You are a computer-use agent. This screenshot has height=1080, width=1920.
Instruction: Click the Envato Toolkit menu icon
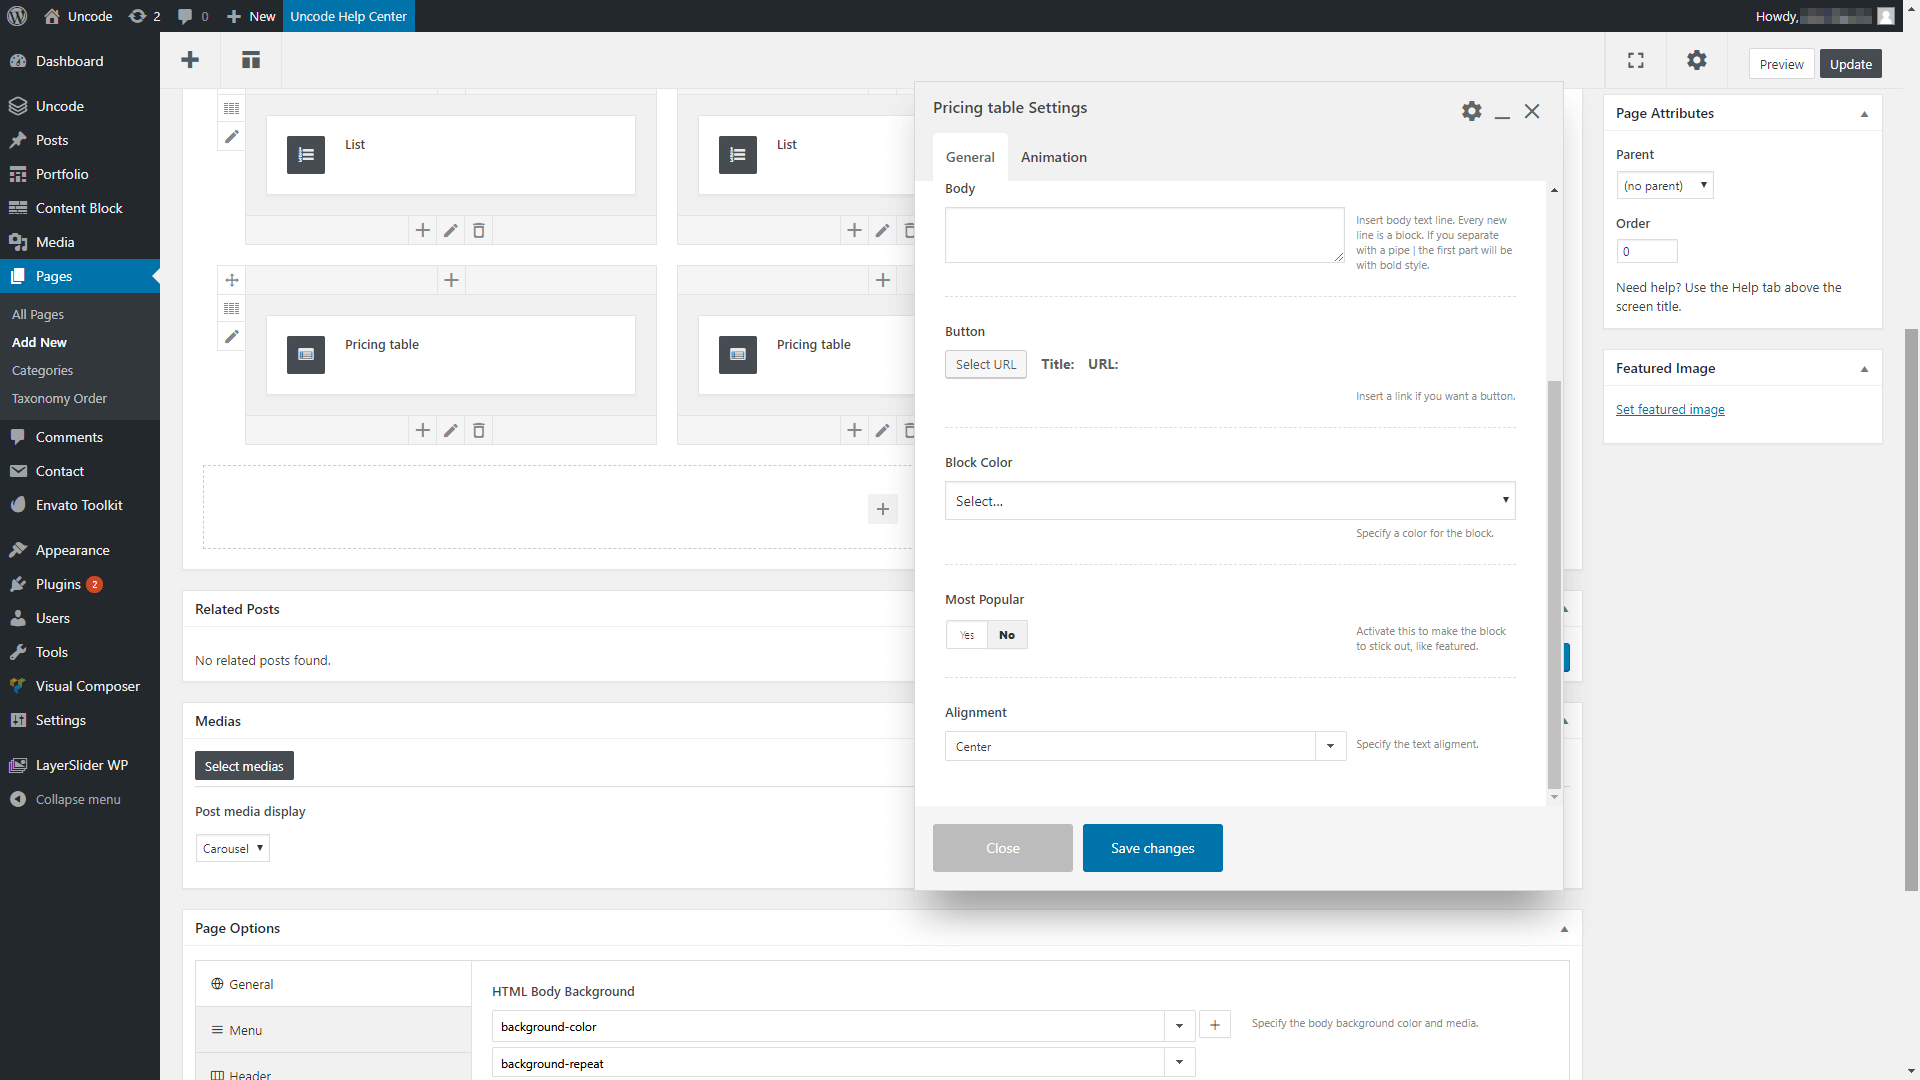click(18, 505)
